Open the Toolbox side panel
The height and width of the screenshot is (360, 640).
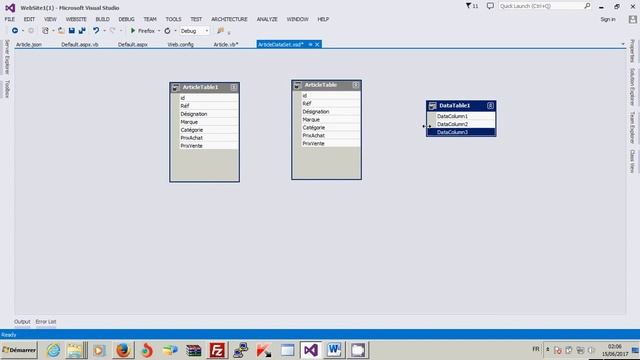point(7,89)
